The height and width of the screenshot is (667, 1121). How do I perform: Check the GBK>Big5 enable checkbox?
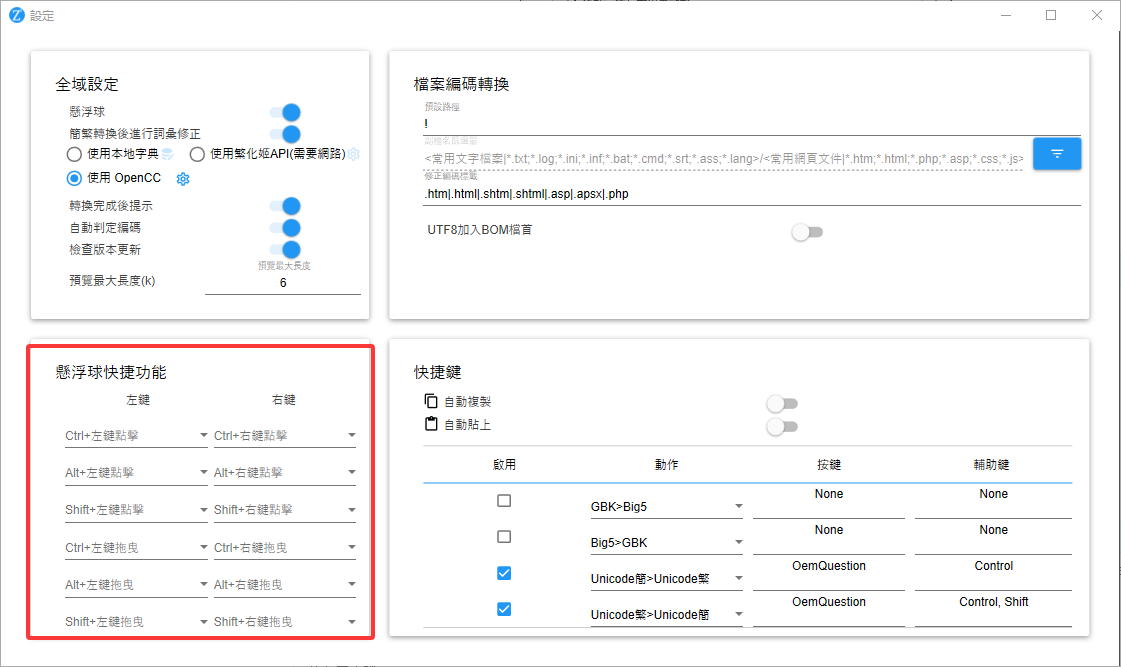[x=504, y=500]
